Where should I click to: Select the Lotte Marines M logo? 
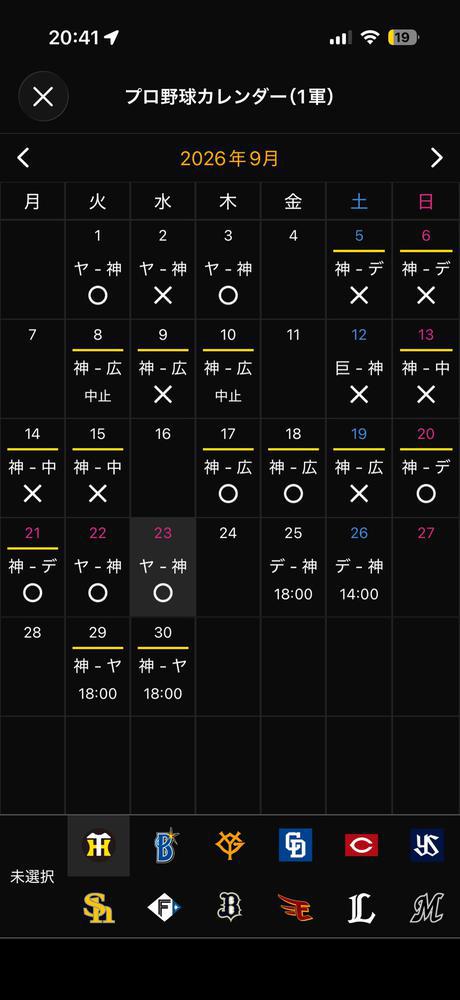[x=426, y=908]
